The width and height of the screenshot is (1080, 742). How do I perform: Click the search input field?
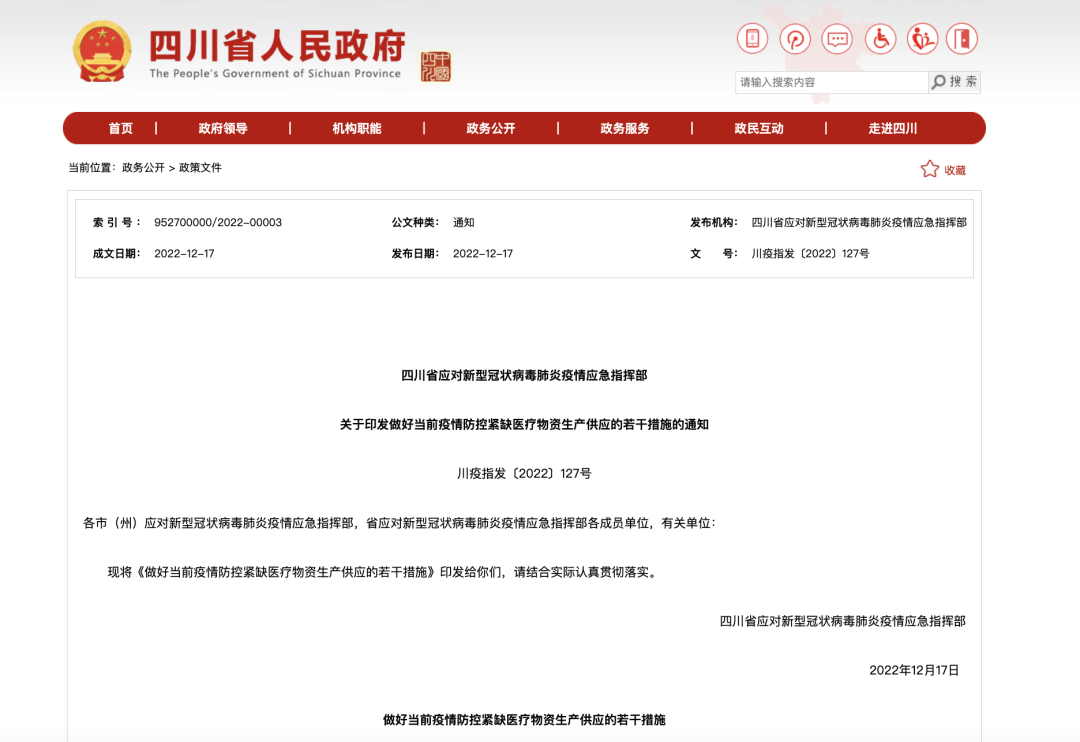tap(831, 82)
